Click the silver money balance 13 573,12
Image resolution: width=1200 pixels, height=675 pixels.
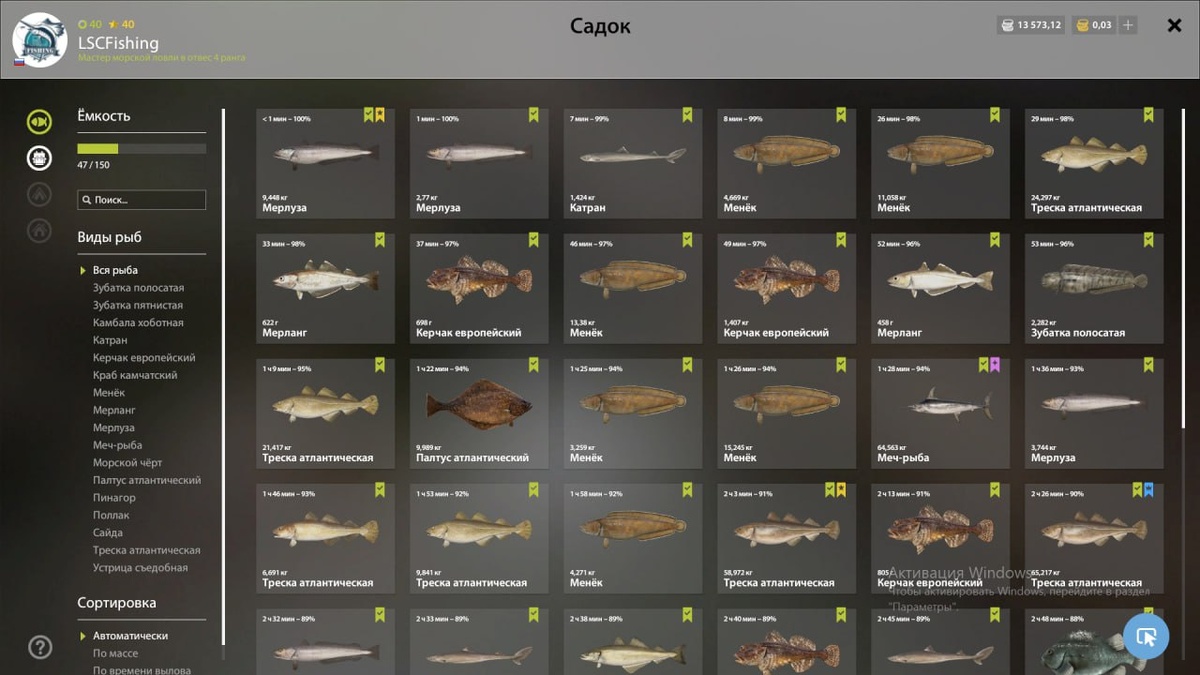click(x=1031, y=25)
